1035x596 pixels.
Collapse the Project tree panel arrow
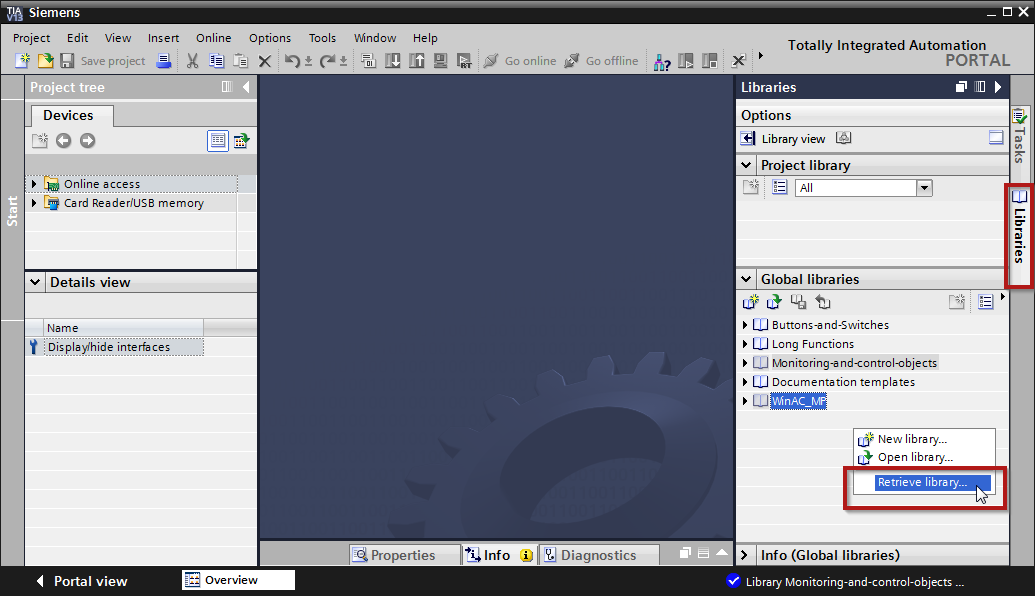pyautogui.click(x=246, y=87)
